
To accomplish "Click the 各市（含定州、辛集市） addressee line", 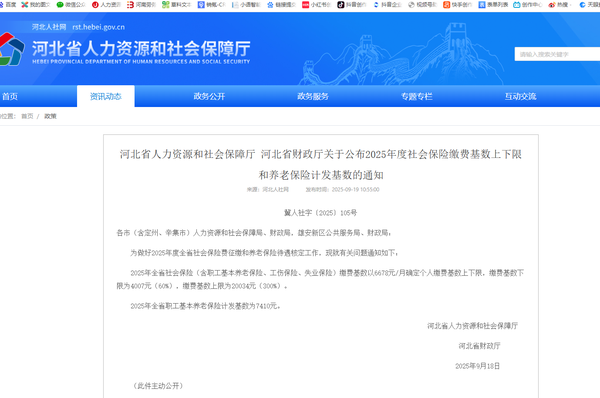I will (254, 233).
